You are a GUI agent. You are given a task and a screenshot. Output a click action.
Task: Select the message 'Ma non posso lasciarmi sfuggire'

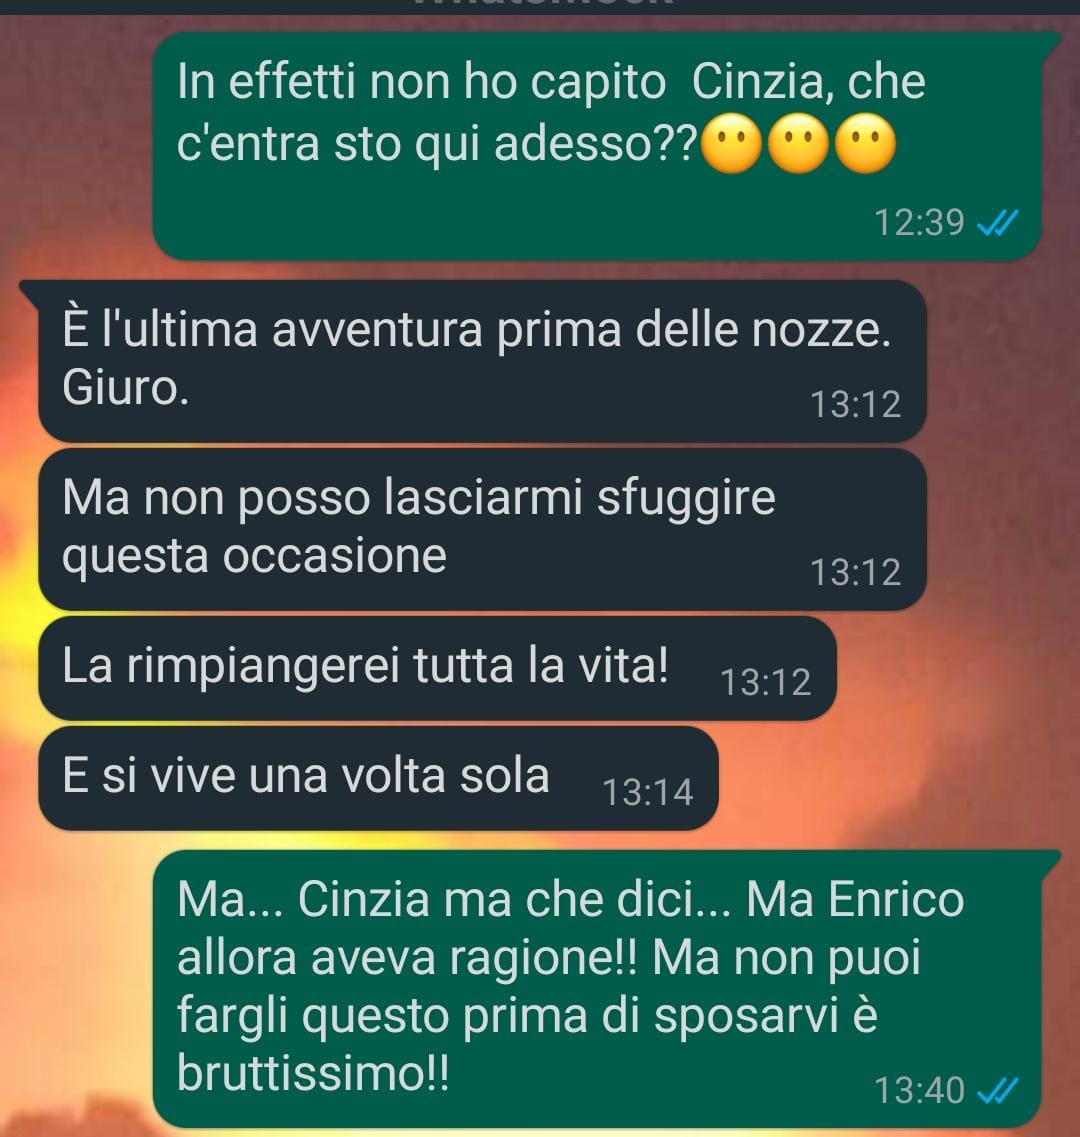[x=482, y=529]
